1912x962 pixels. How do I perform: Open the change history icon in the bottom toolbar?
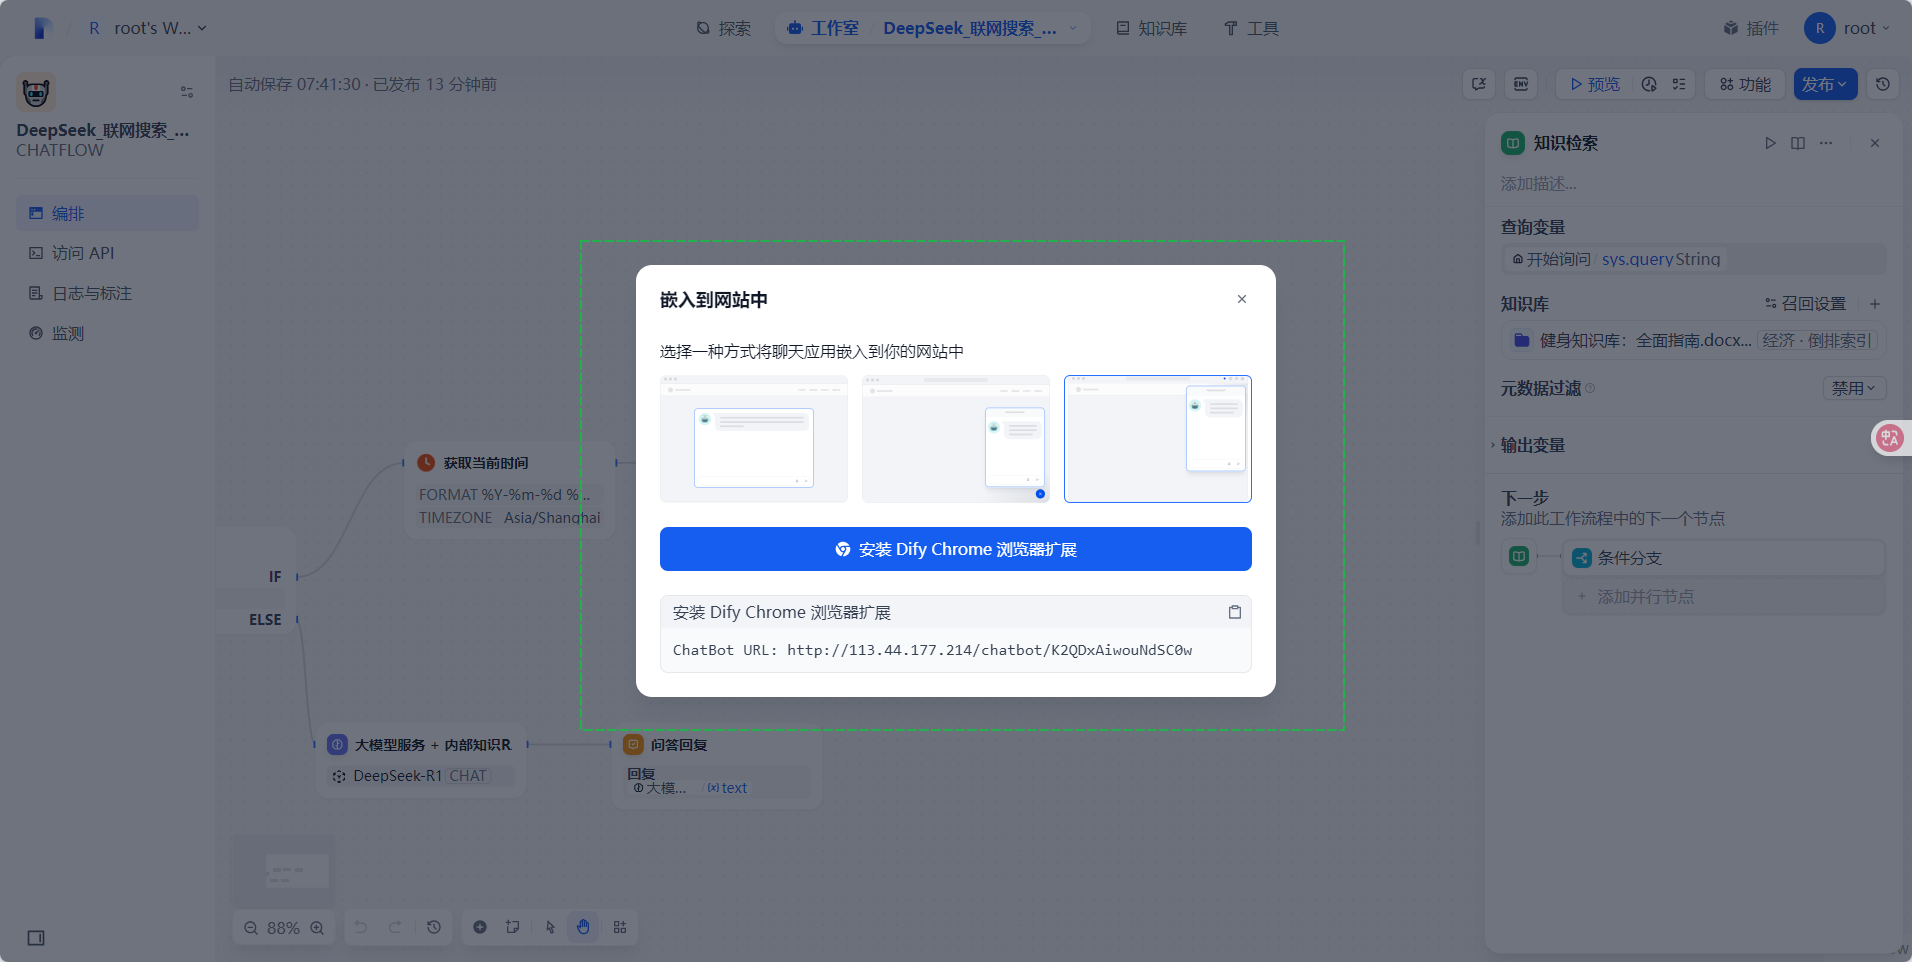pyautogui.click(x=434, y=927)
